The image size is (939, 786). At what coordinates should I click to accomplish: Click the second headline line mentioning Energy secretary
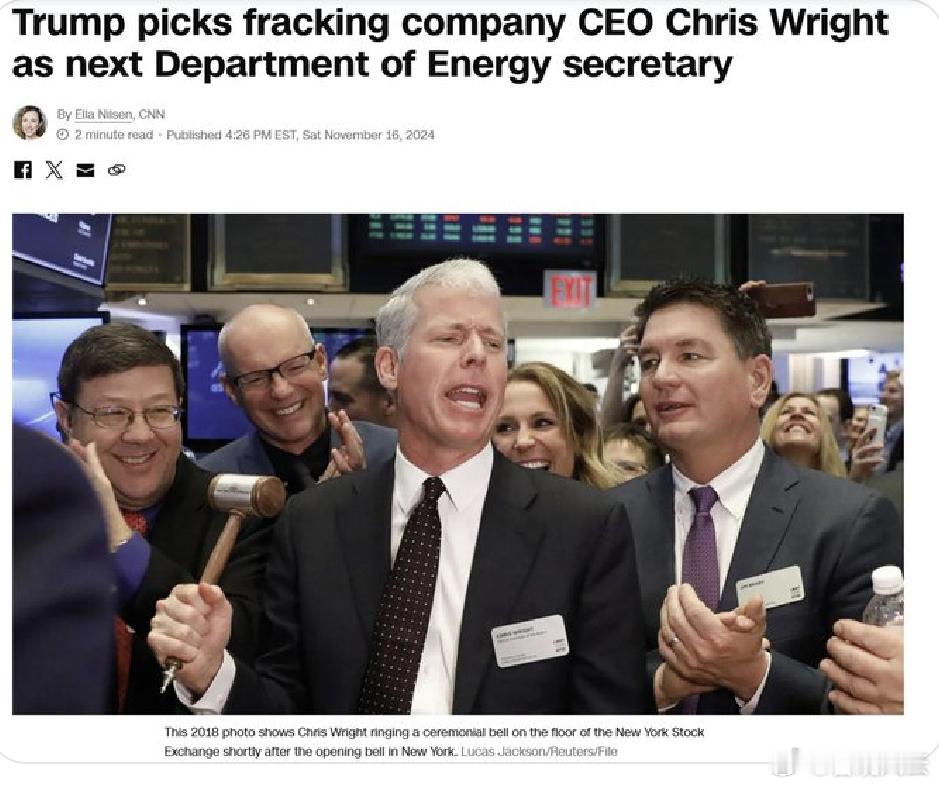click(372, 64)
